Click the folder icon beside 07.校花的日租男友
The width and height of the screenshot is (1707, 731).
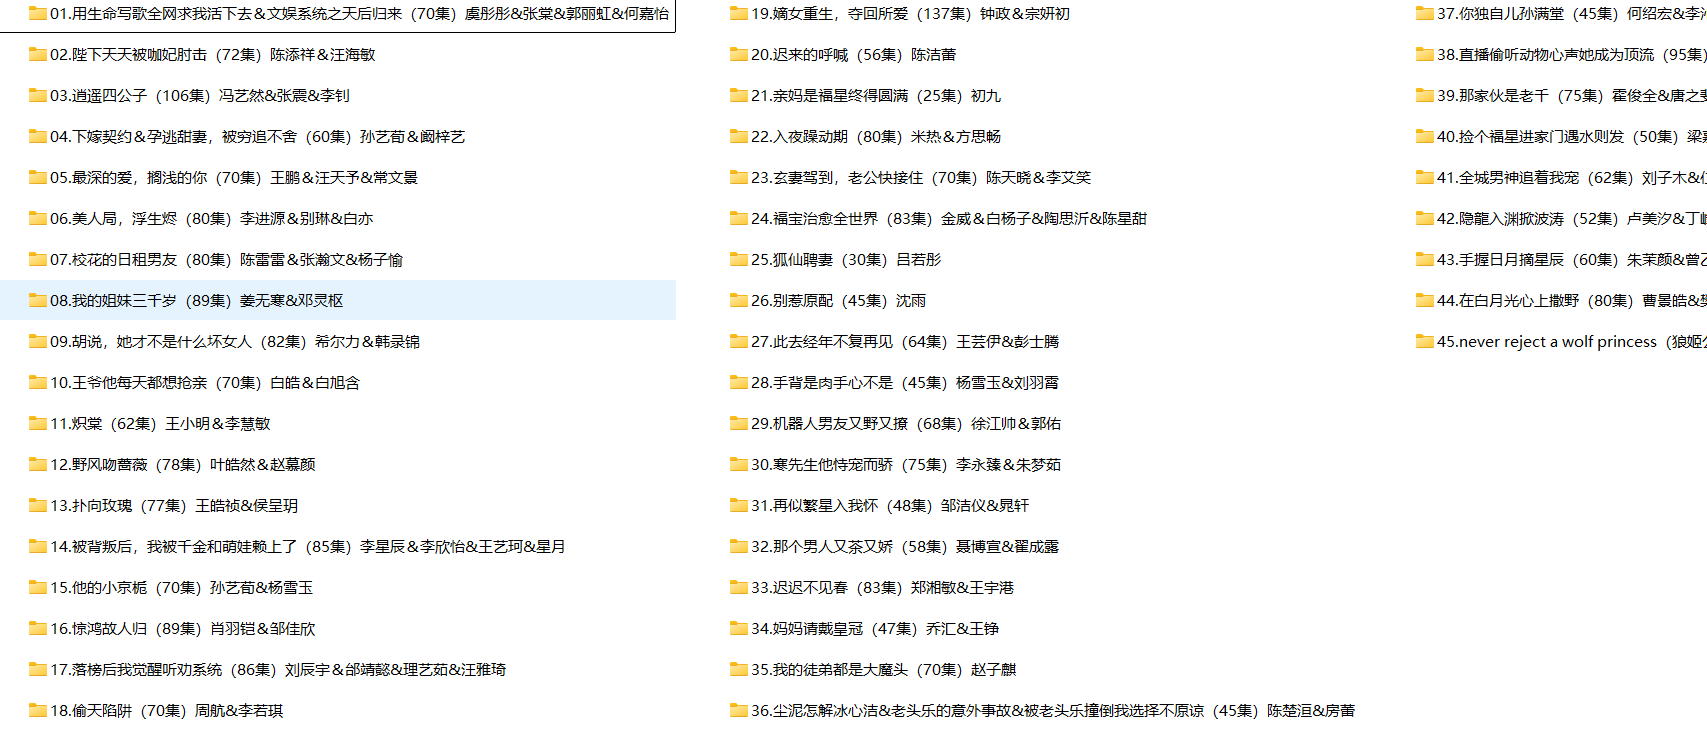(38, 259)
